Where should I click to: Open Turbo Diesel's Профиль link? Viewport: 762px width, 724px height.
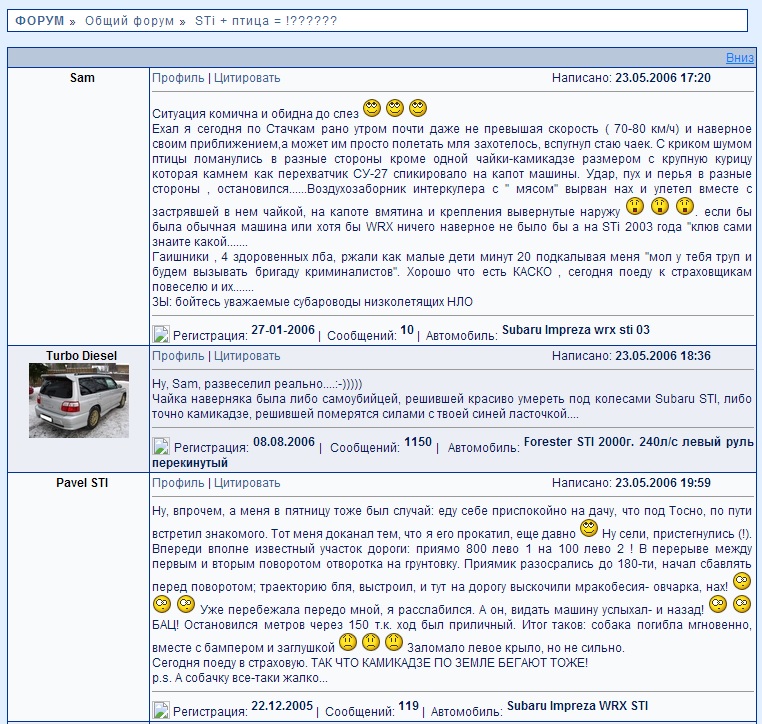point(177,356)
